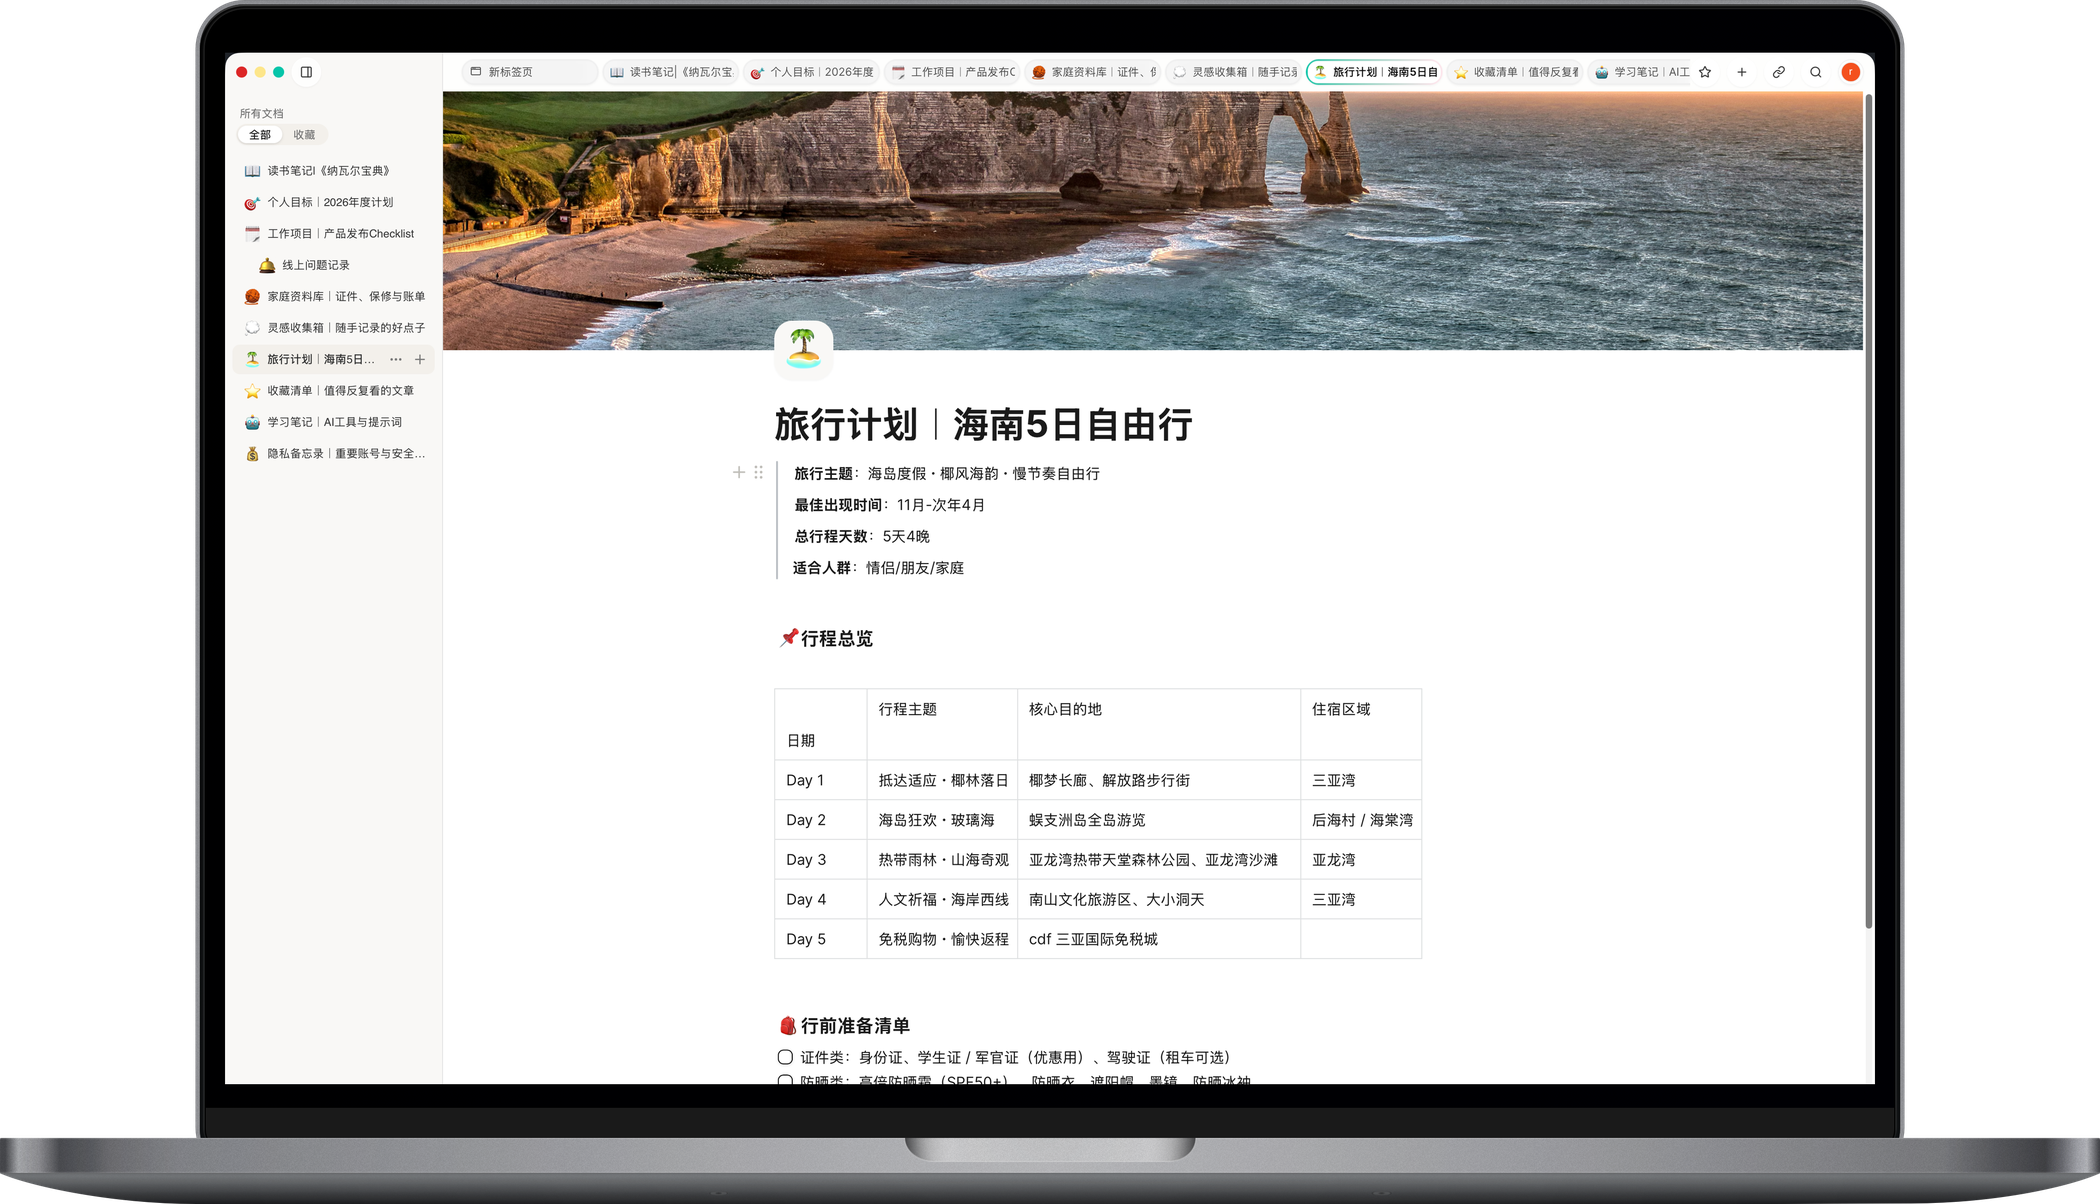Add block with plus beside 旅行主题
2100x1204 pixels.
point(739,472)
